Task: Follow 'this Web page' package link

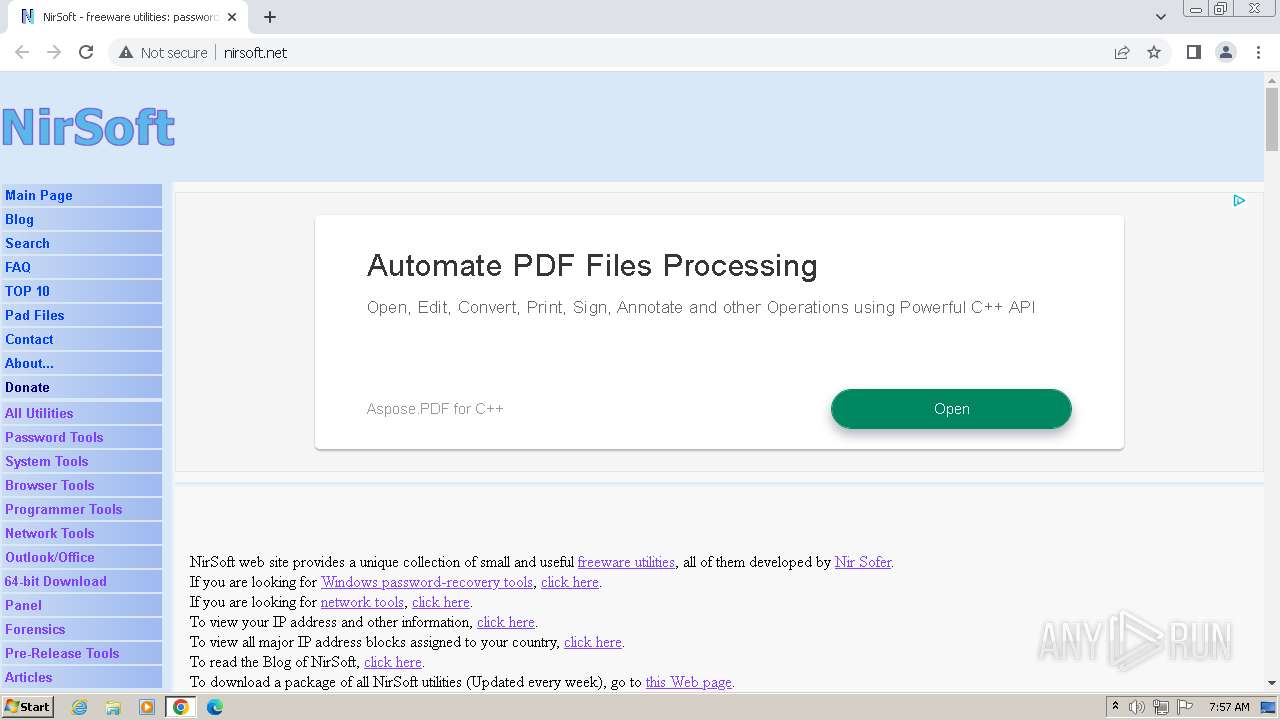Action: point(689,682)
